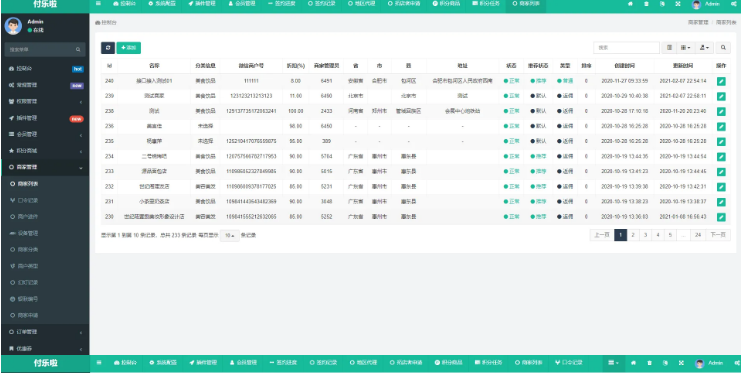This screenshot has width=744, height=373.
Task: Go to page 2 in pagination
Action: point(632,235)
